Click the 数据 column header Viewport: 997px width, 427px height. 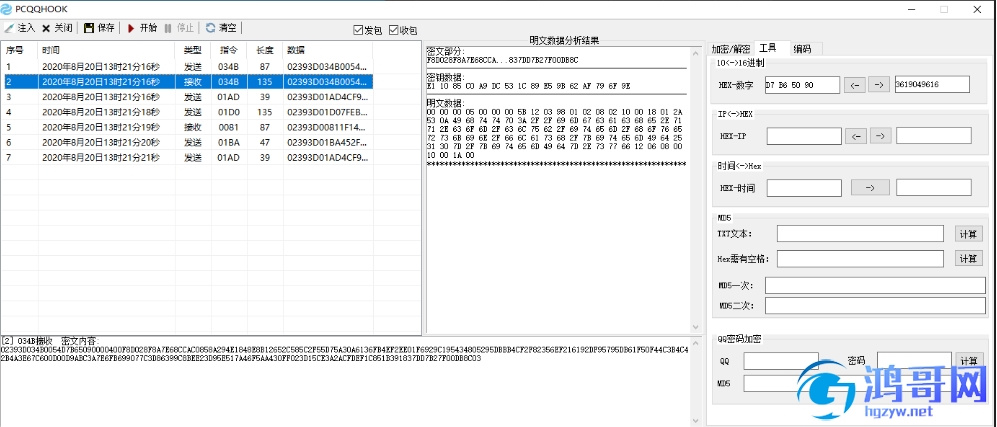coord(327,50)
